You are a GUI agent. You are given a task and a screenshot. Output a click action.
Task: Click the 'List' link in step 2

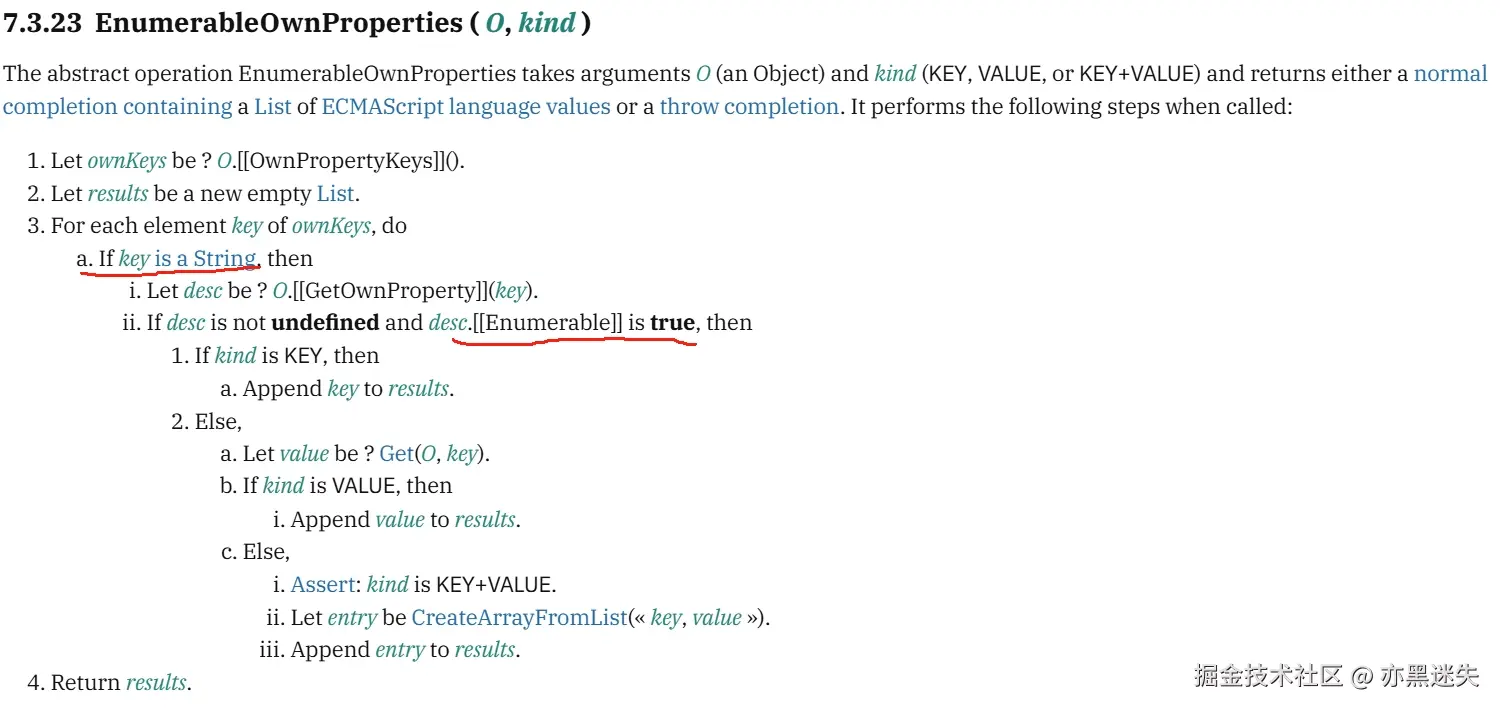[x=335, y=193]
